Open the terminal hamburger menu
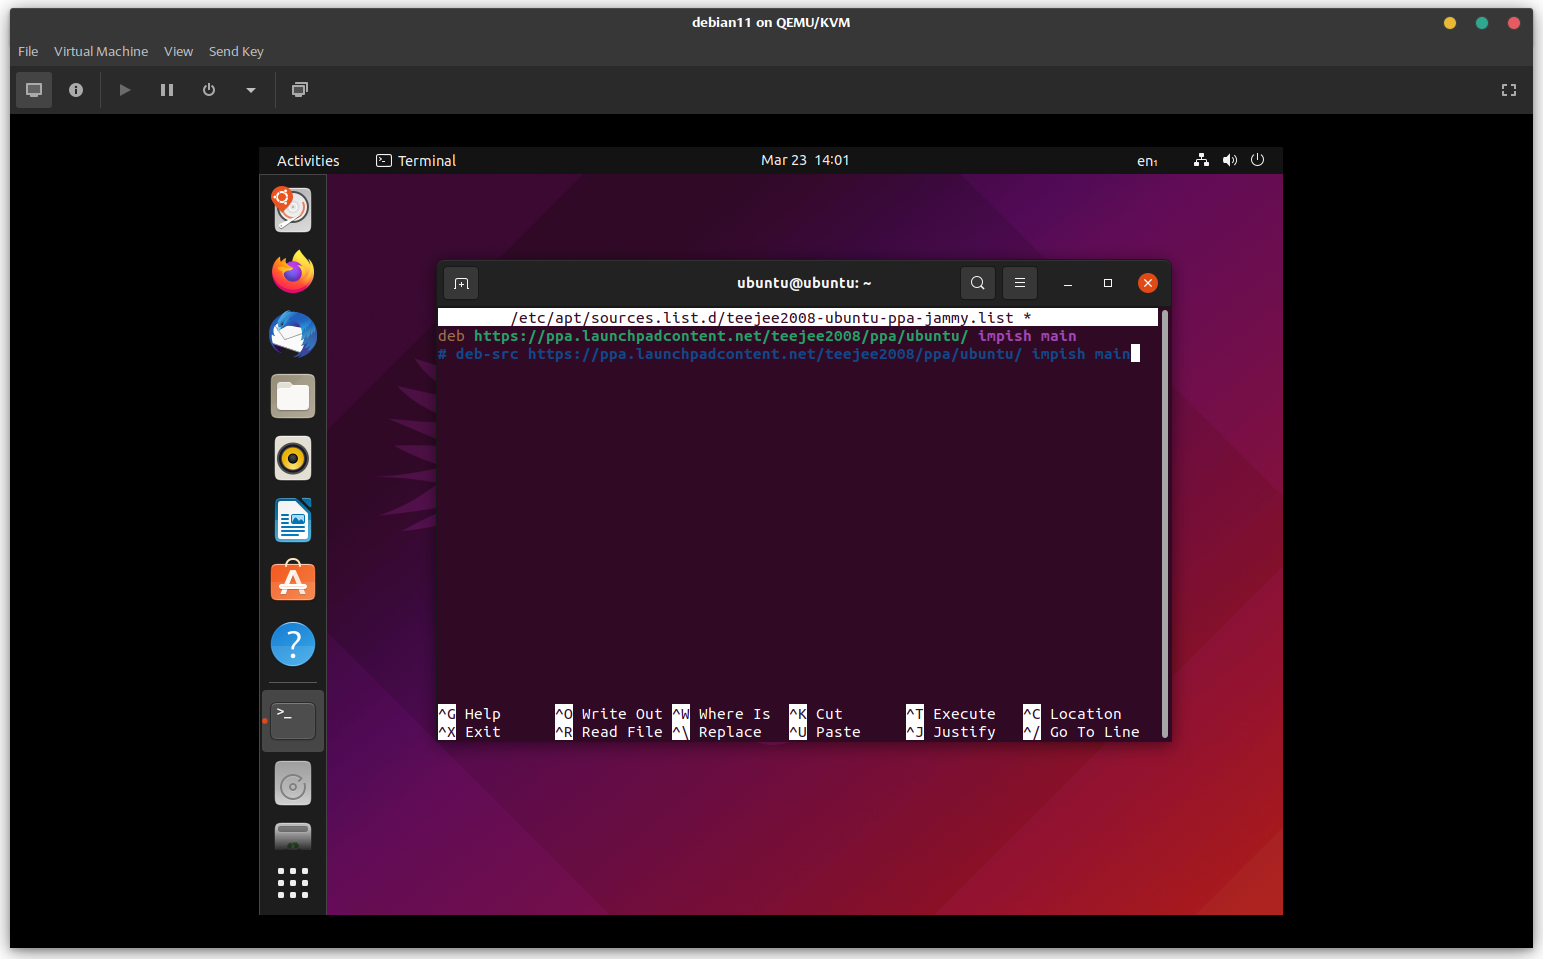Image resolution: width=1543 pixels, height=959 pixels. coord(1019,283)
